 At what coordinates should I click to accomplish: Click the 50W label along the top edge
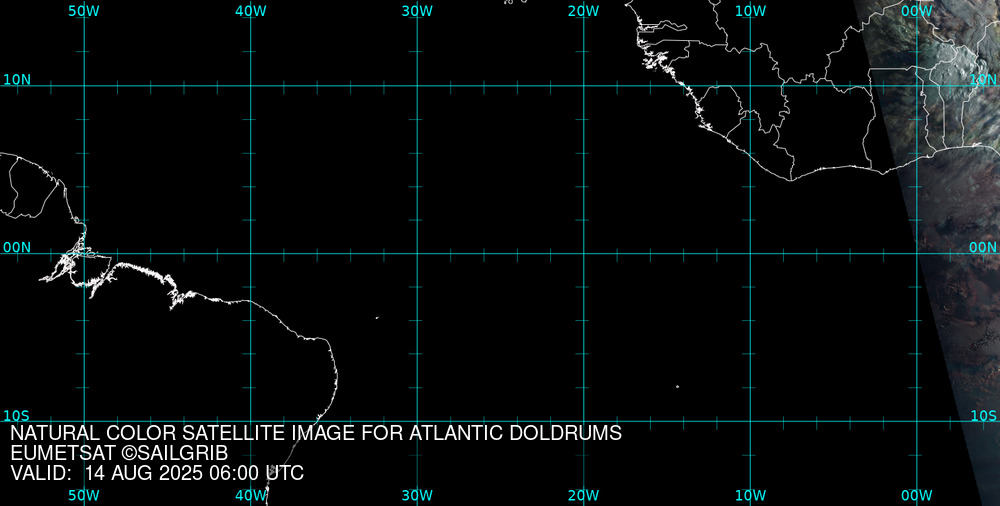84,11
